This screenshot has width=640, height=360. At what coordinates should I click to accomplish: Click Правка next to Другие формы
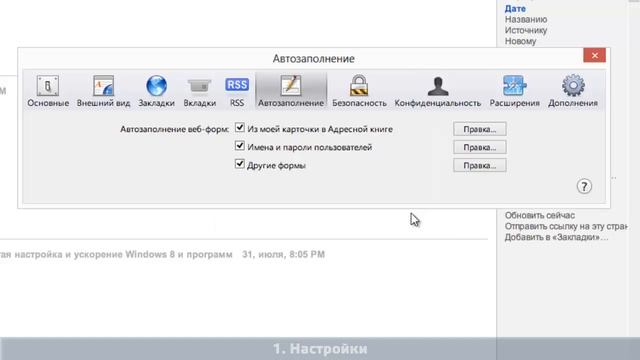[x=480, y=165]
